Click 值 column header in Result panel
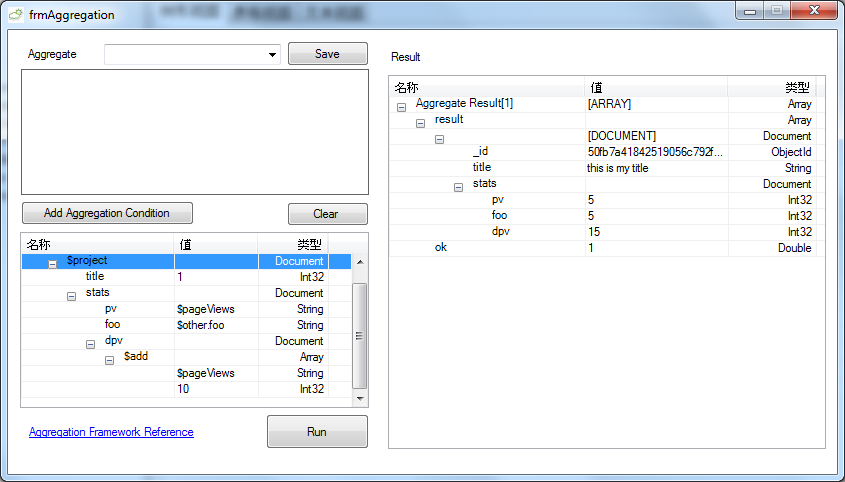This screenshot has width=845, height=482. (656, 87)
